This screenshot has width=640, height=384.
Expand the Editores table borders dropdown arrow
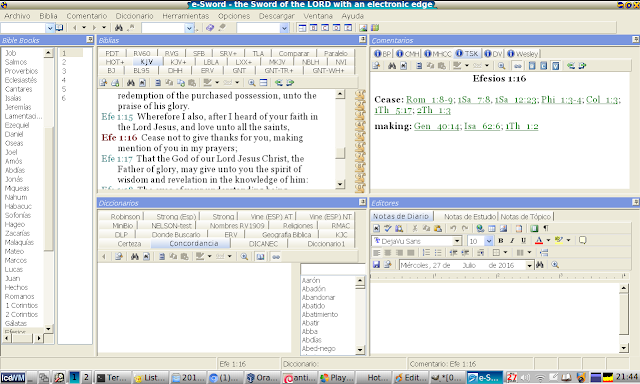pos(505,253)
